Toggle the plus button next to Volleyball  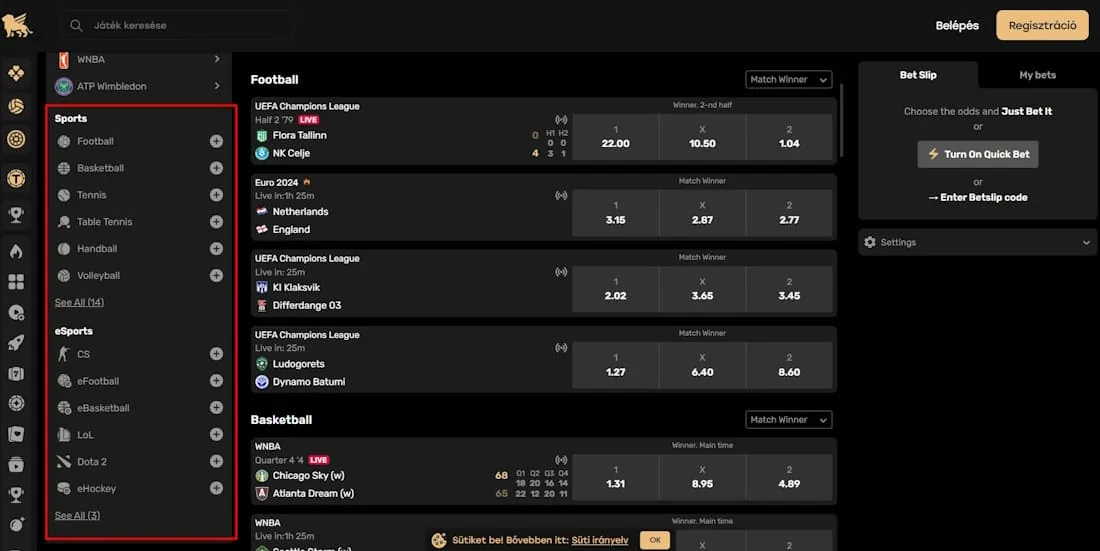click(x=216, y=275)
